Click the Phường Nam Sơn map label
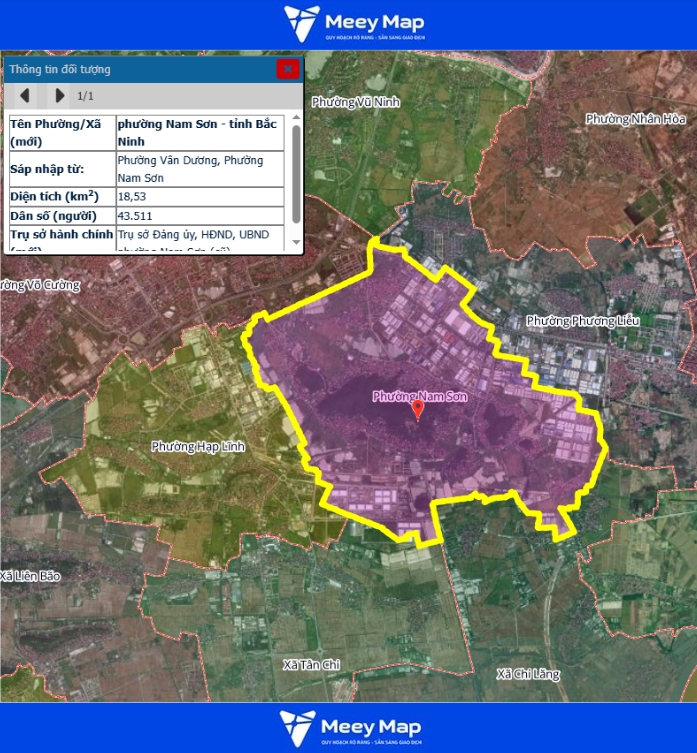697x753 pixels. tap(420, 397)
